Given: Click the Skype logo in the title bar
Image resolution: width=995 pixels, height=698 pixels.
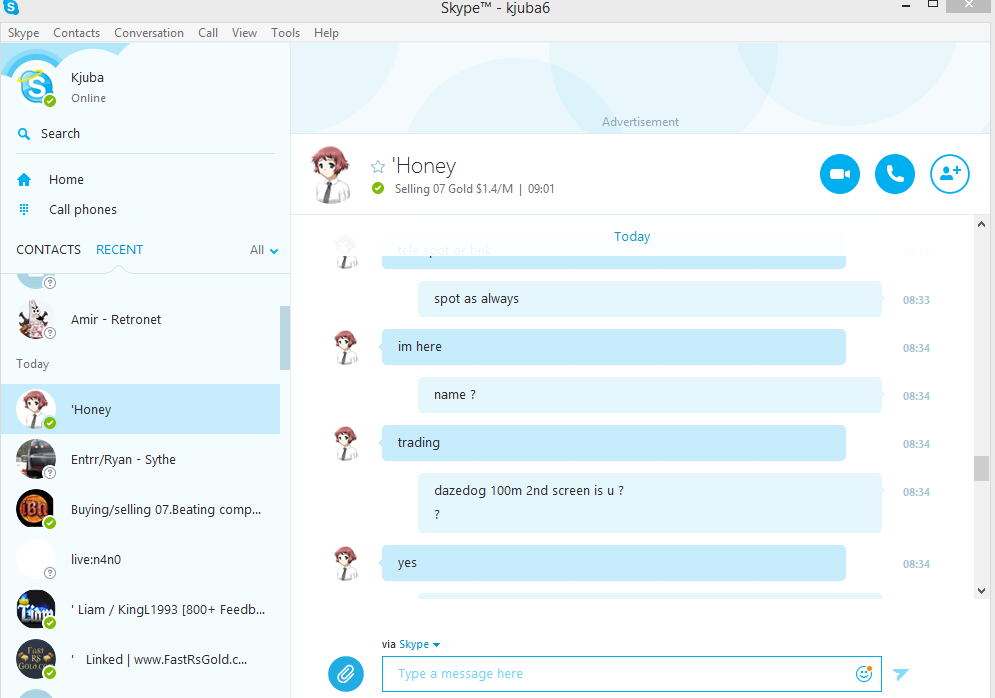Looking at the screenshot, I should [x=11, y=8].
